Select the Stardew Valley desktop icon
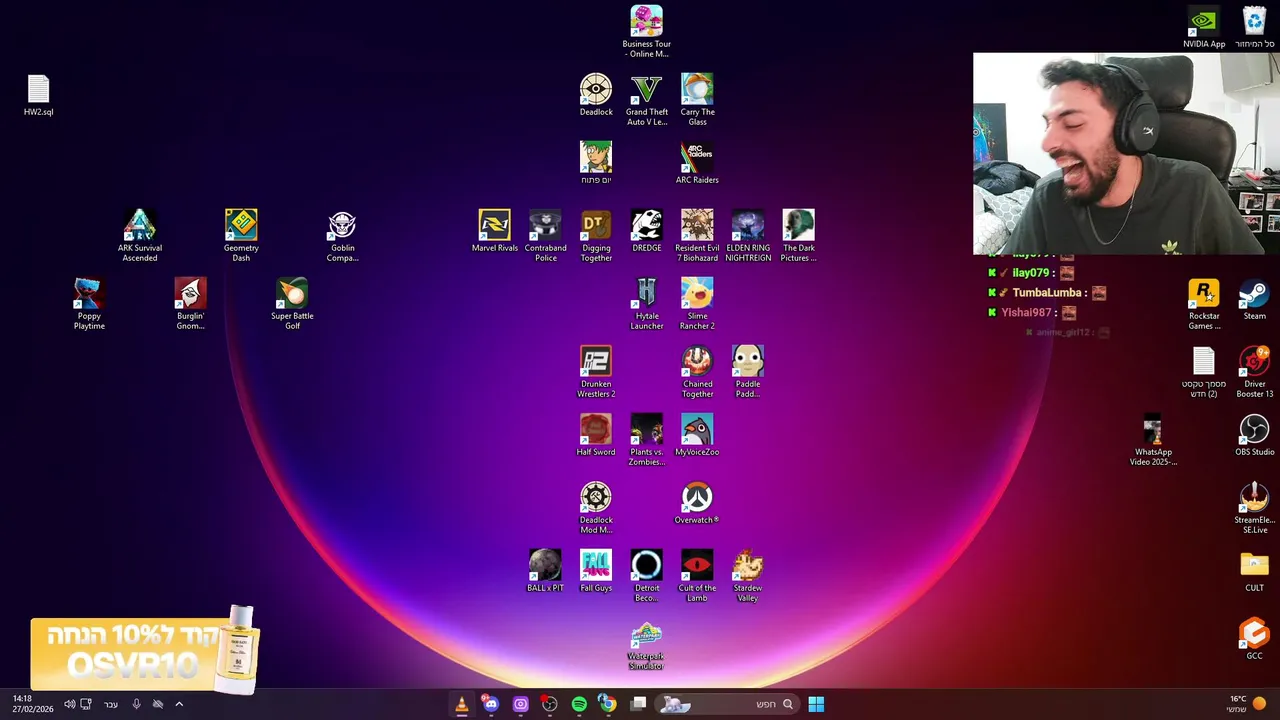The height and width of the screenshot is (720, 1280). coord(748,575)
